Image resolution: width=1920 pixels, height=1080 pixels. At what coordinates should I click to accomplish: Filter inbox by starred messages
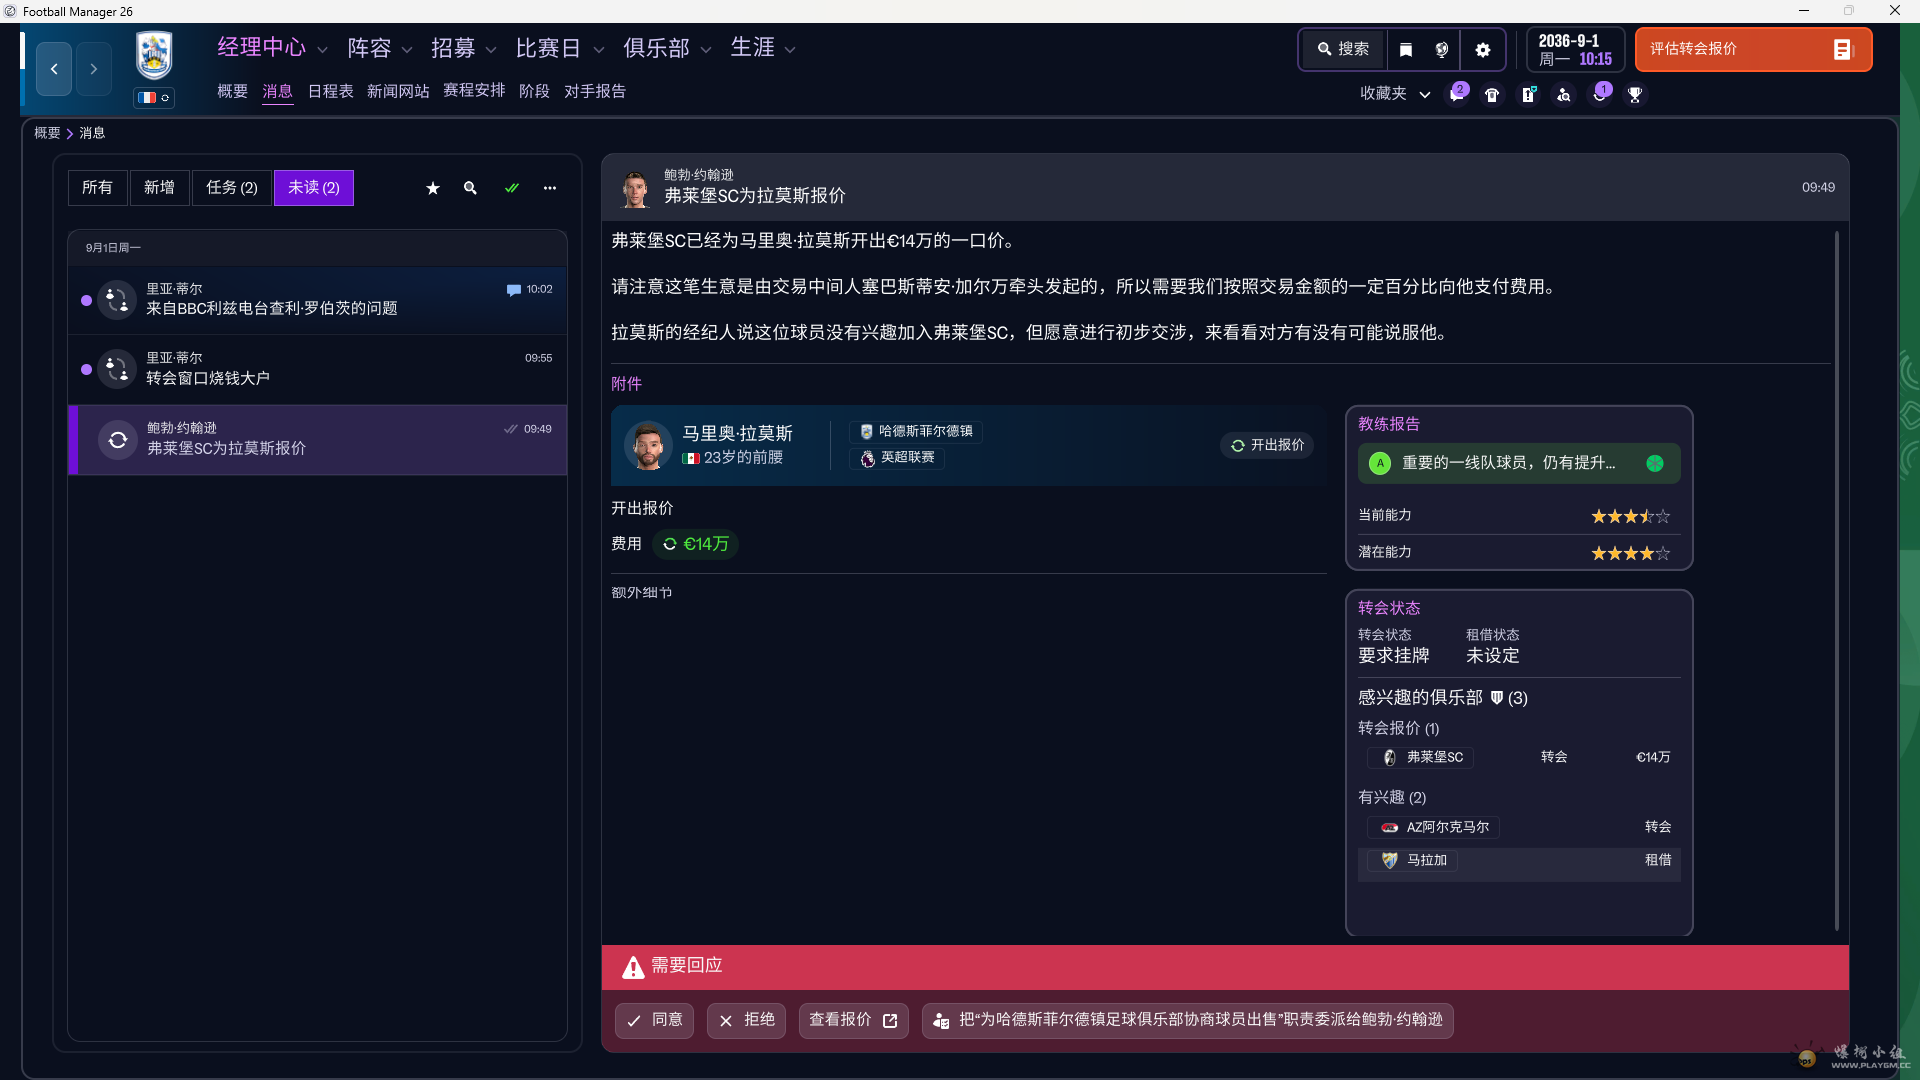(433, 188)
